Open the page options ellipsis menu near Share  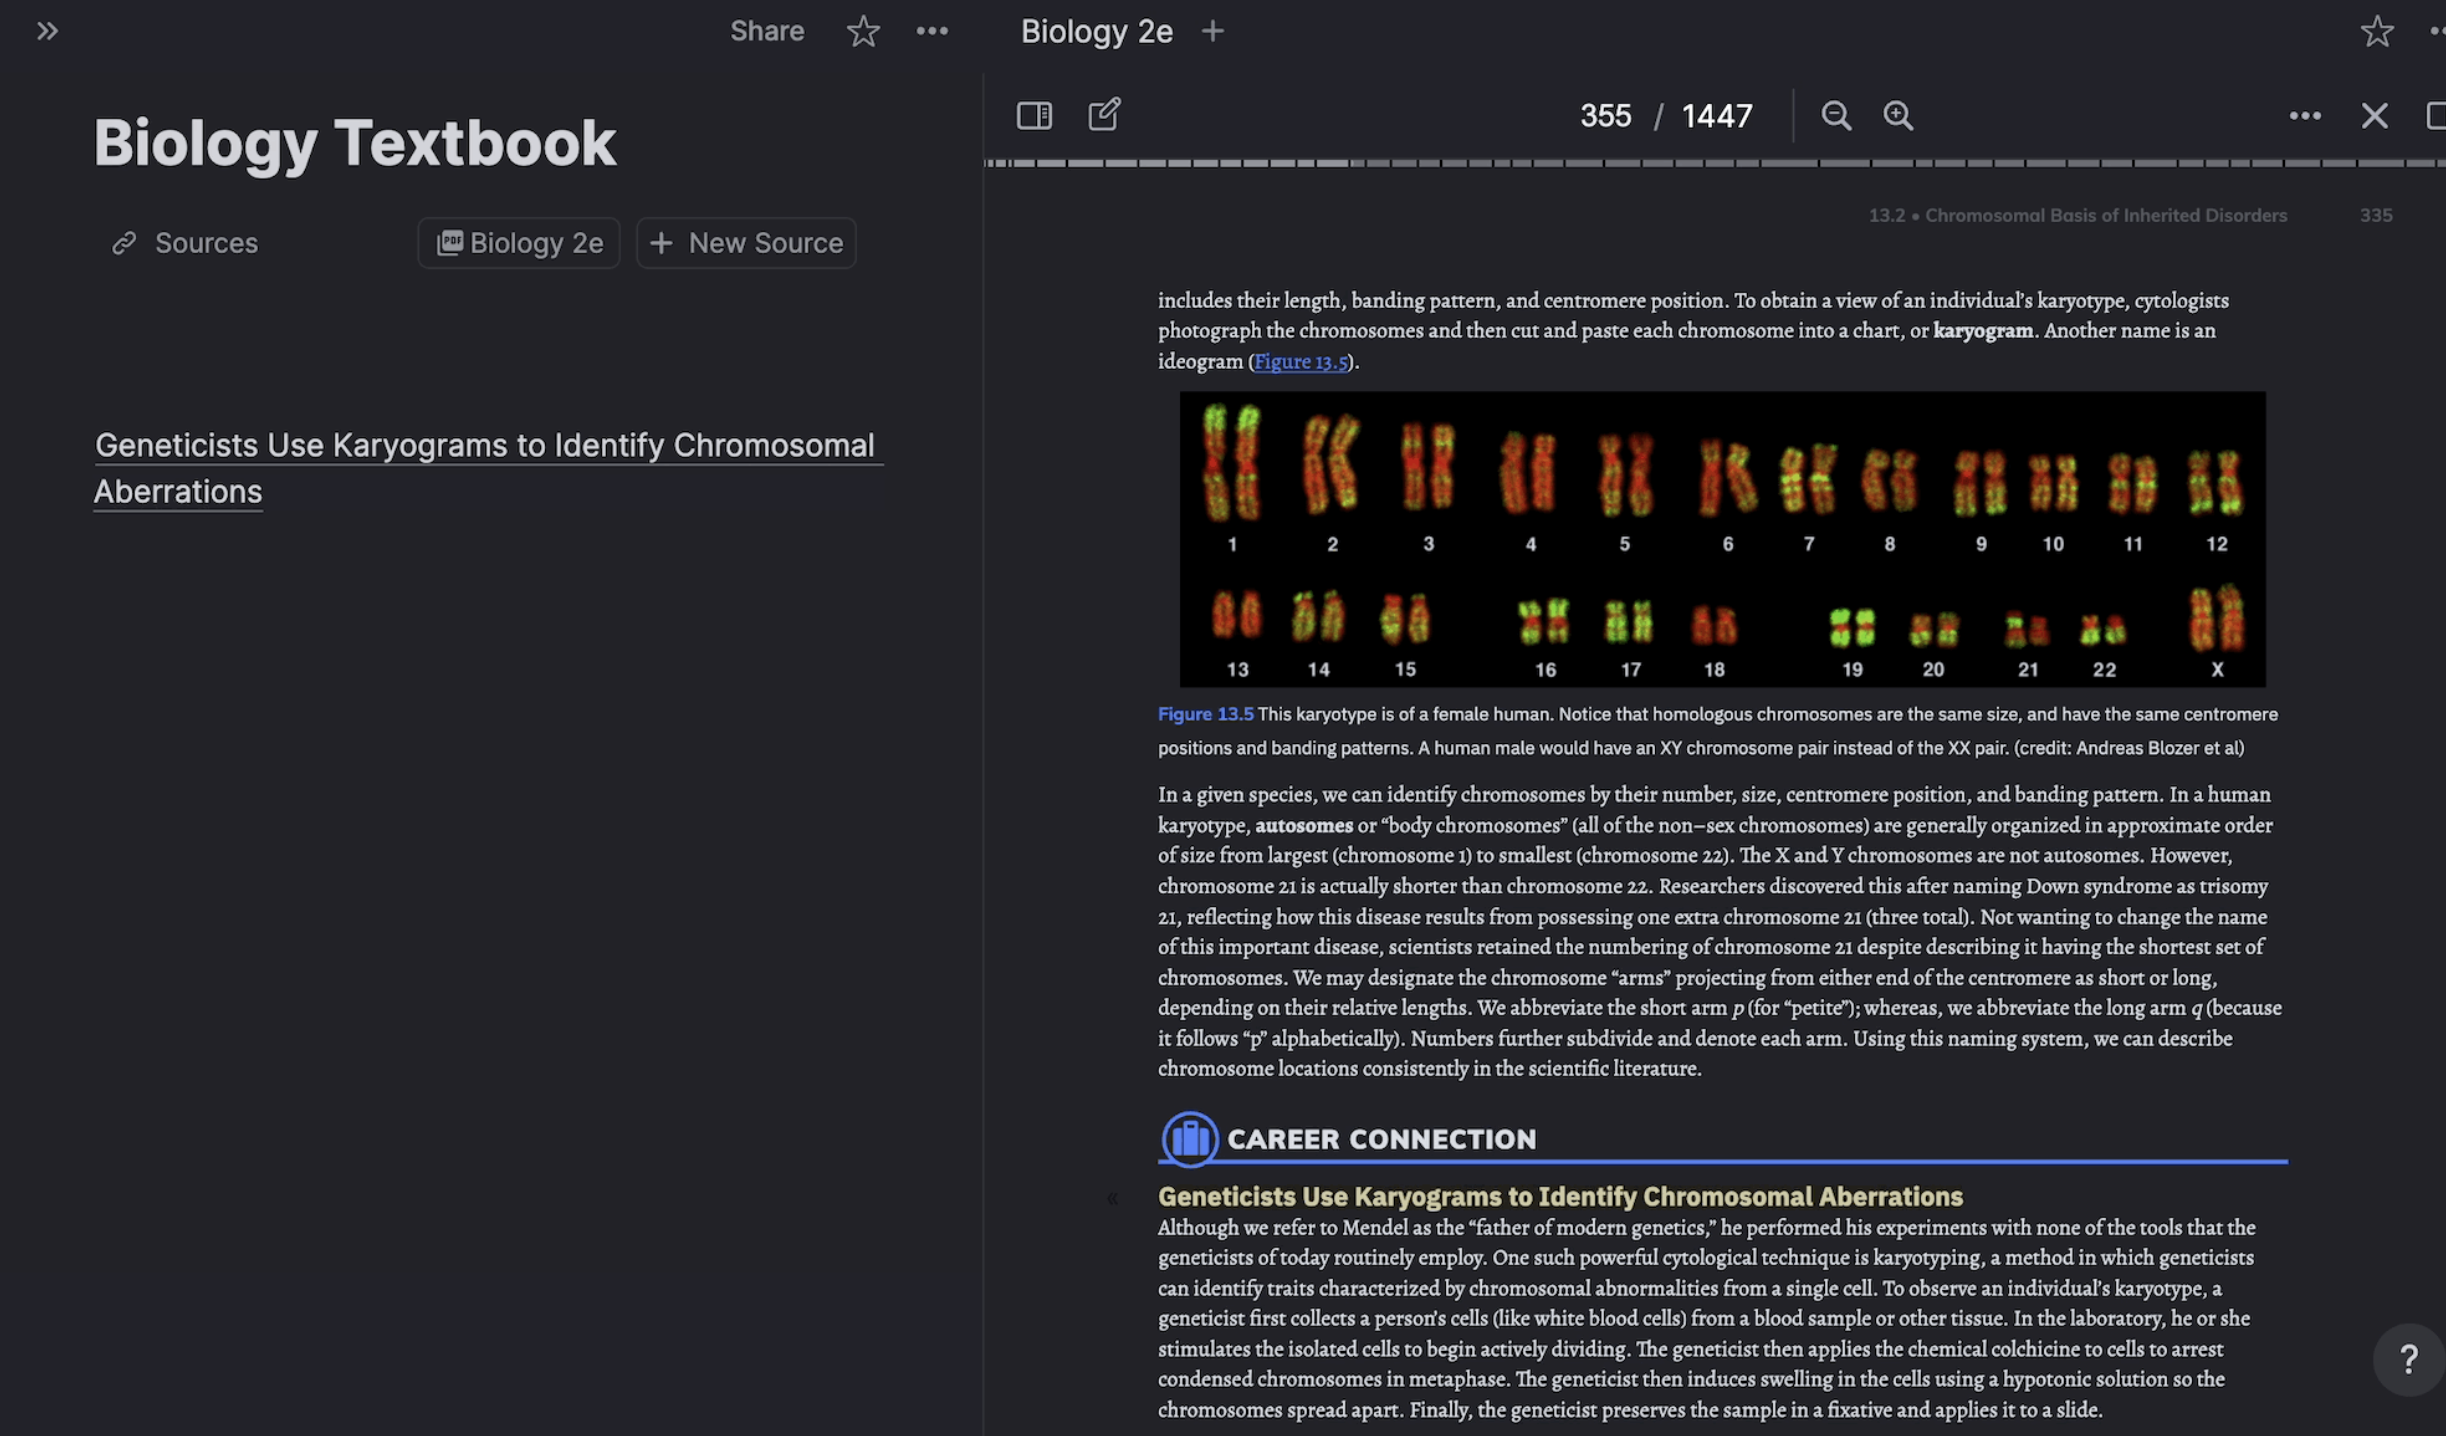pyautogui.click(x=932, y=31)
